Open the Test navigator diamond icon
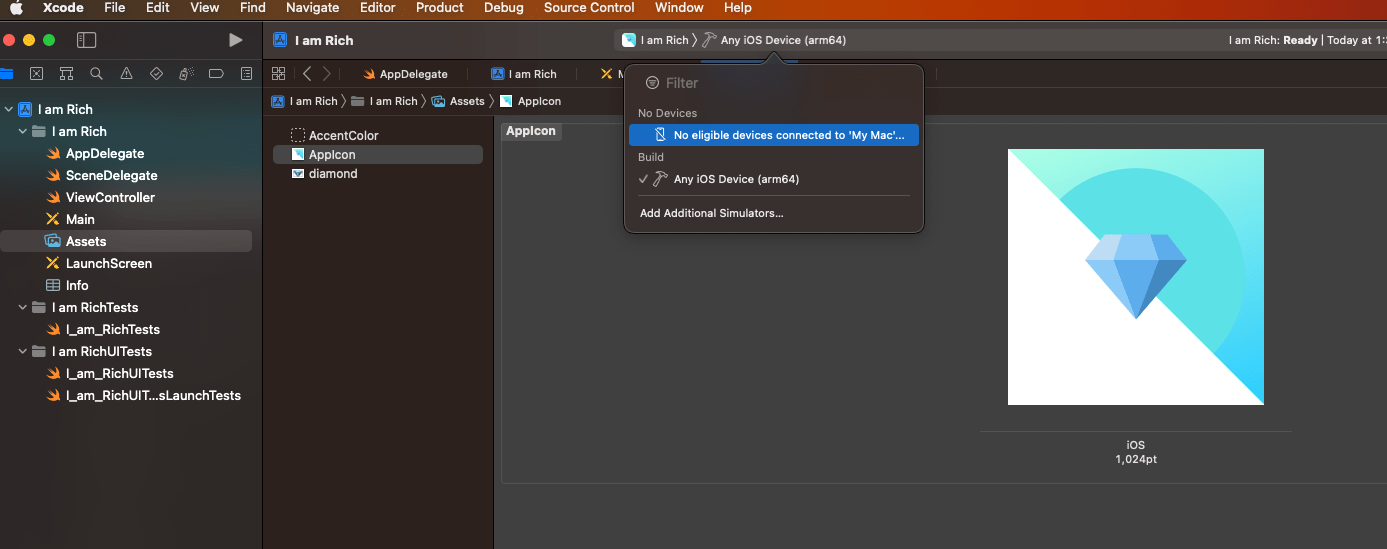 (x=156, y=74)
